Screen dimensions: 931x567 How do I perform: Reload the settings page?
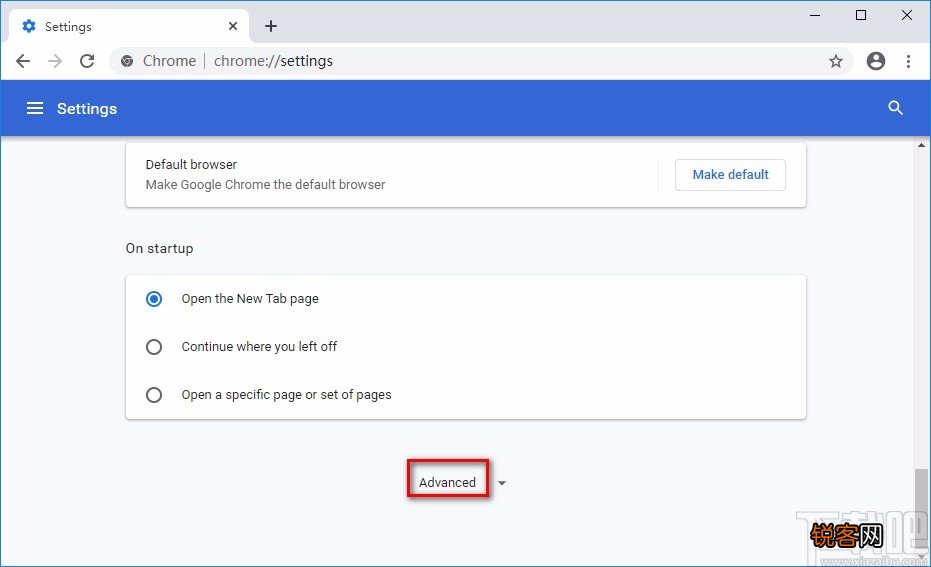pyautogui.click(x=87, y=61)
